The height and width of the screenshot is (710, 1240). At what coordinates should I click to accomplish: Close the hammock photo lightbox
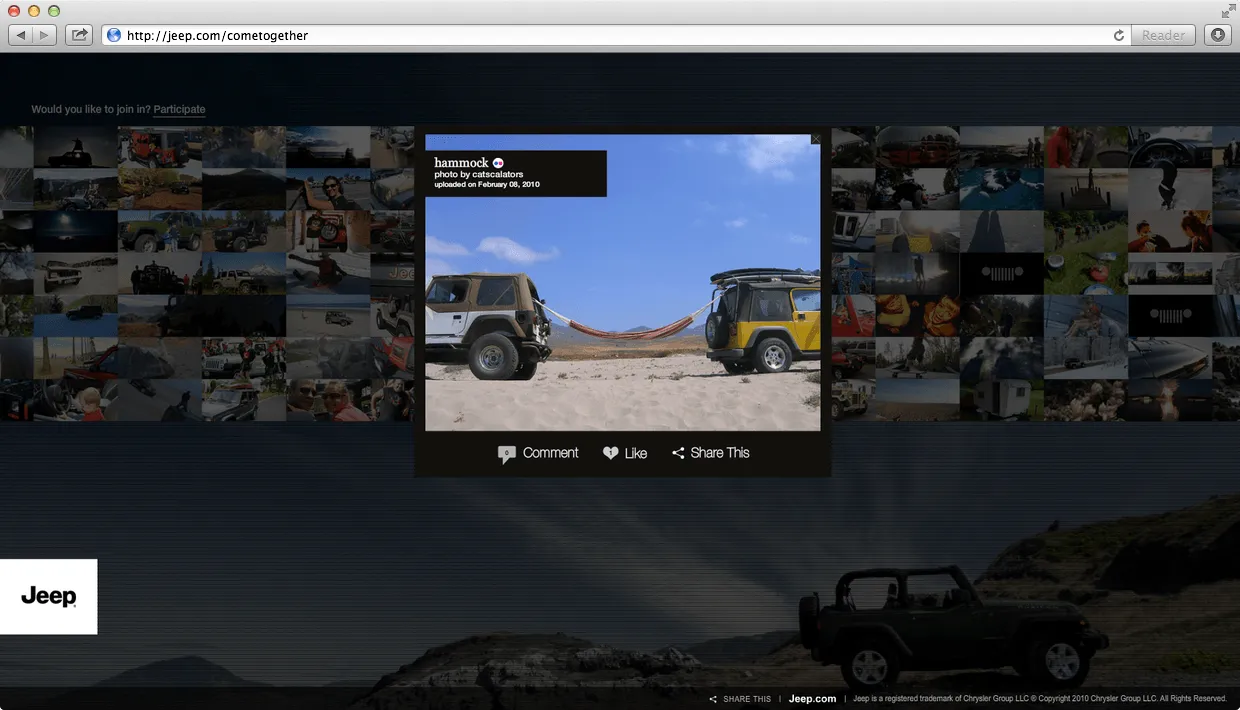tap(816, 140)
